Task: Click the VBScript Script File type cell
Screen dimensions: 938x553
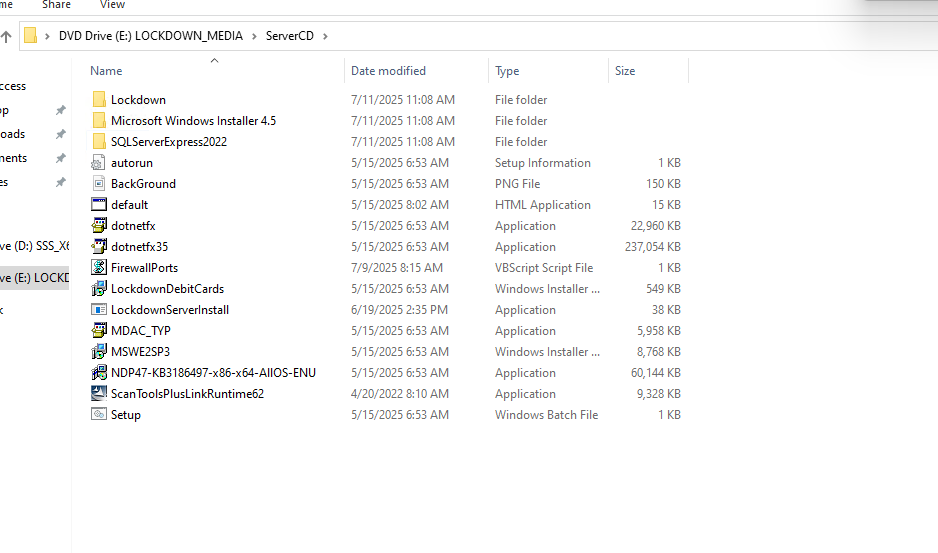Action: (544, 268)
